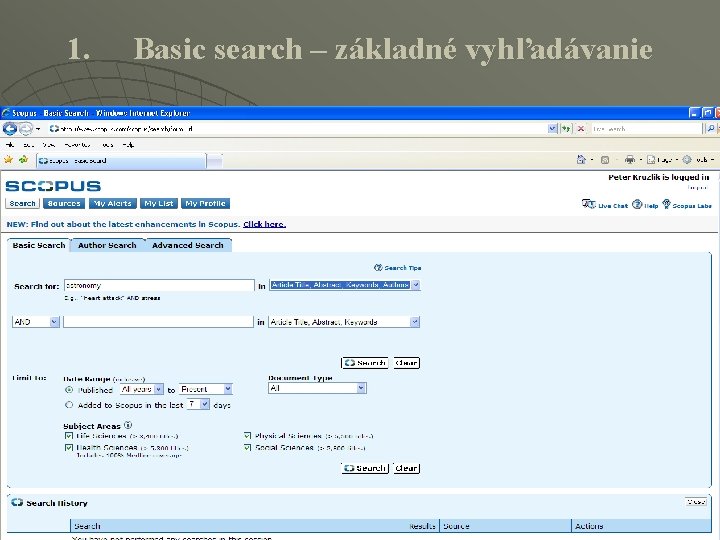This screenshot has height=540, width=720.
Task: Open the My Profile navigation tab
Action: tap(205, 203)
